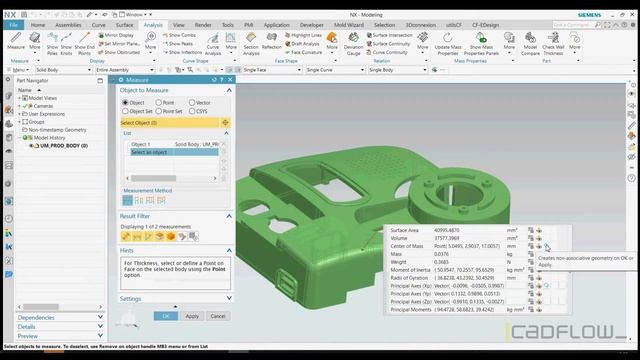The height and width of the screenshot is (360, 640).
Task: Click Cancel in Measure dialog
Action: tap(218, 316)
